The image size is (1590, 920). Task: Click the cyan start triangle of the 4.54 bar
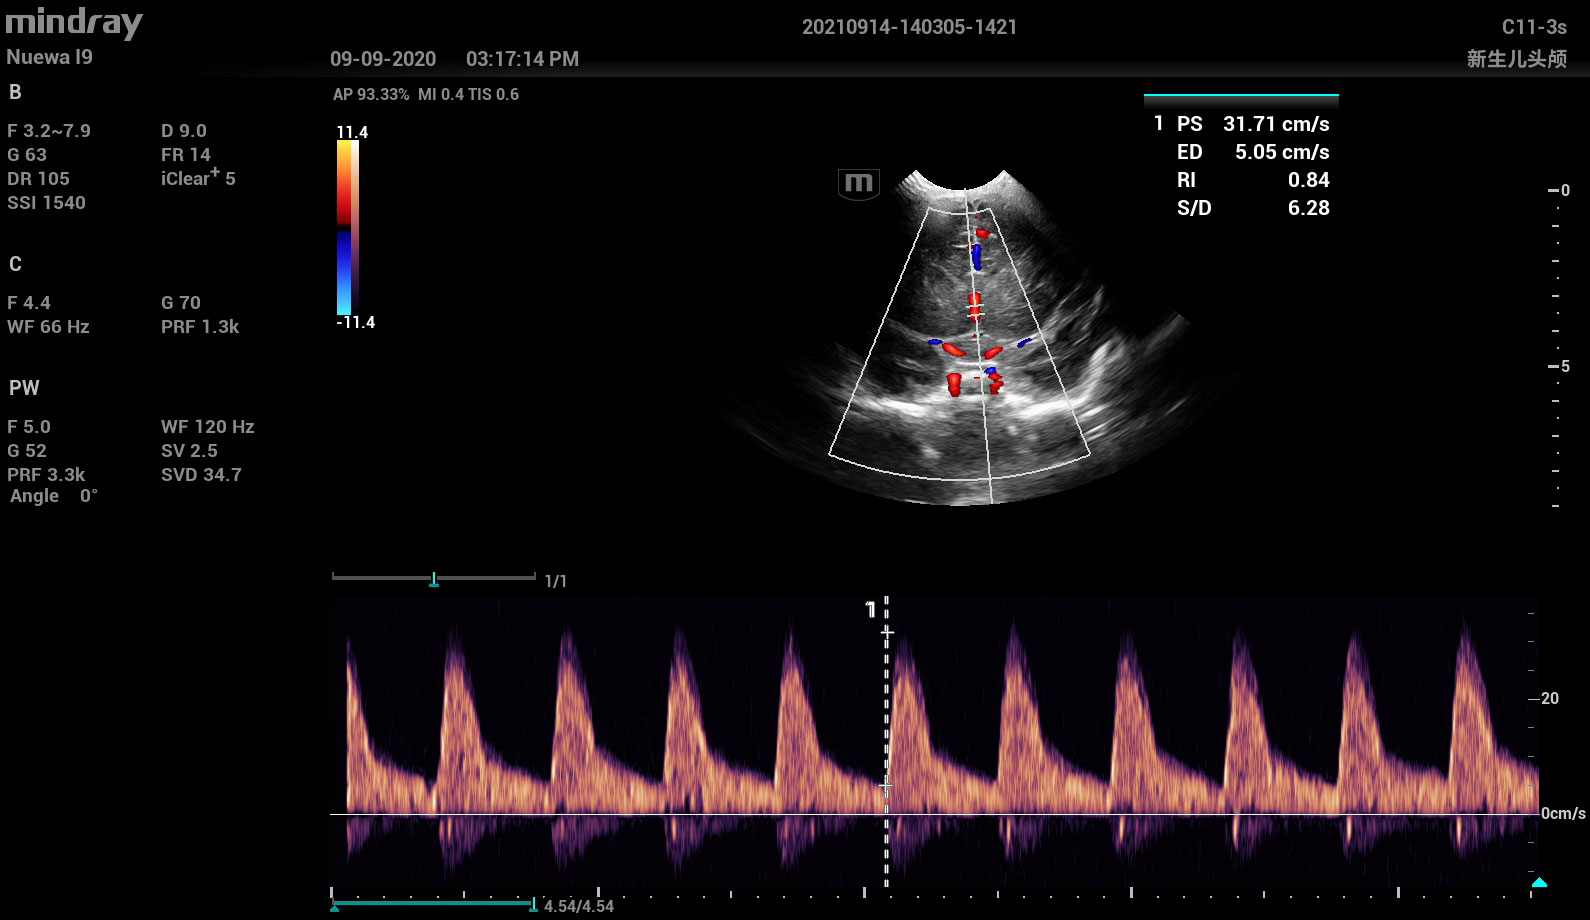334,908
